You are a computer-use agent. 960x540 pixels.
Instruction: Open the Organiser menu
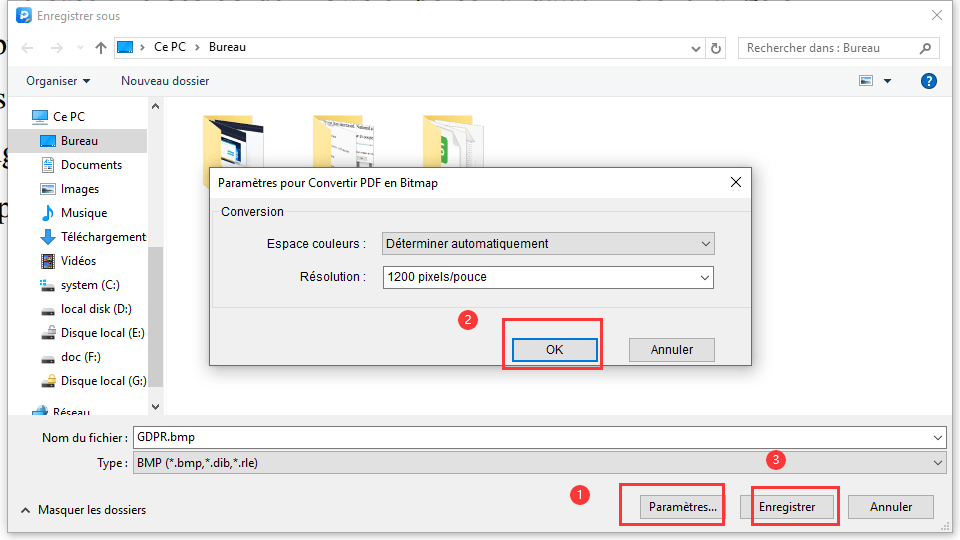point(58,81)
